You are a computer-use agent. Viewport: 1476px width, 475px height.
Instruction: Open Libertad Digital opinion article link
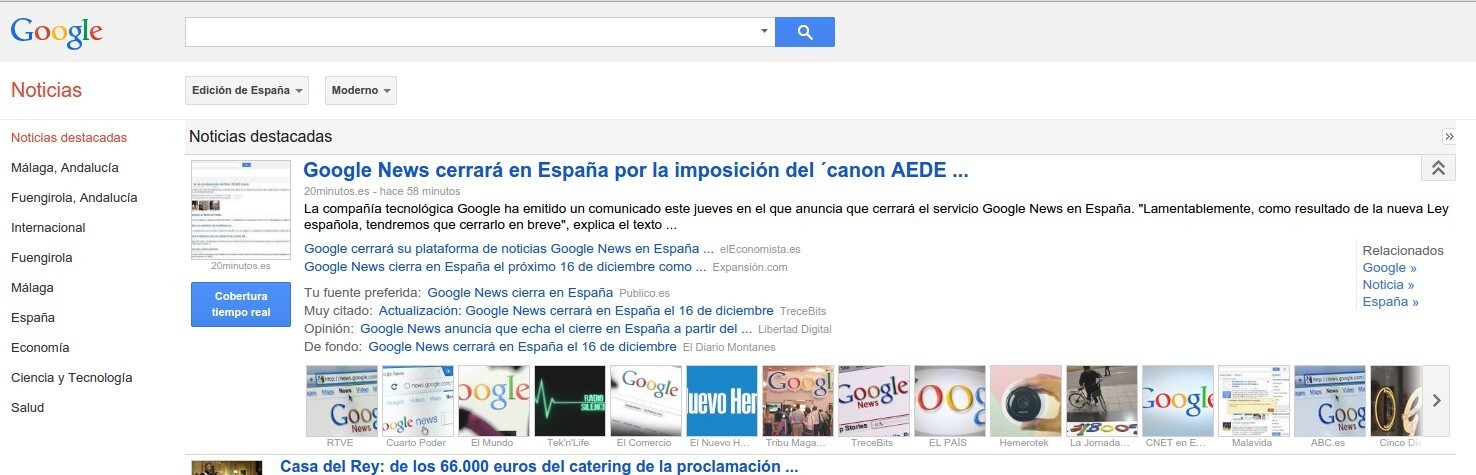[556, 328]
